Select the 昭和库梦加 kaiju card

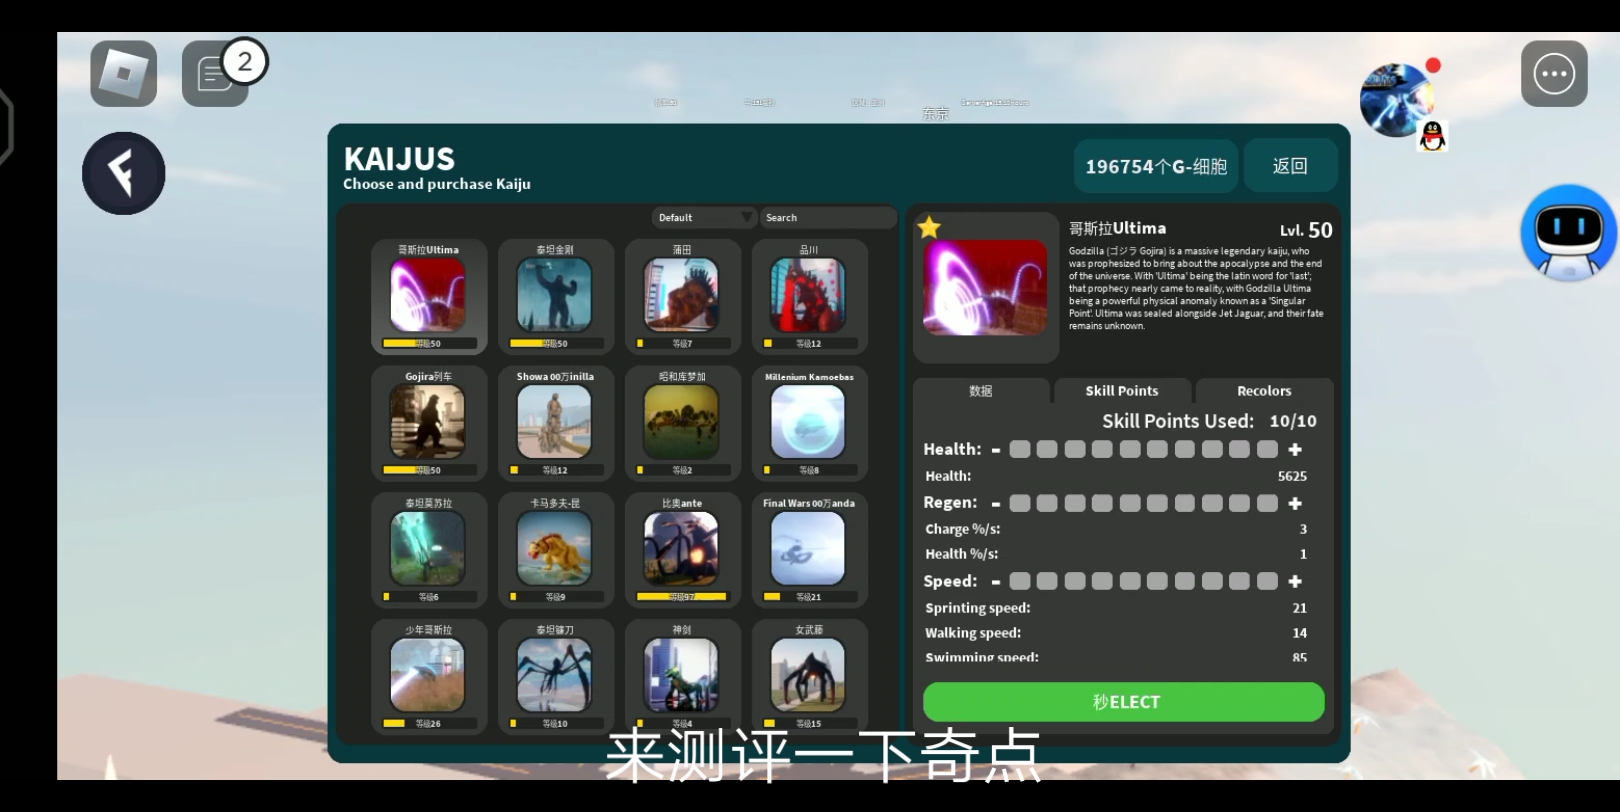(682, 423)
